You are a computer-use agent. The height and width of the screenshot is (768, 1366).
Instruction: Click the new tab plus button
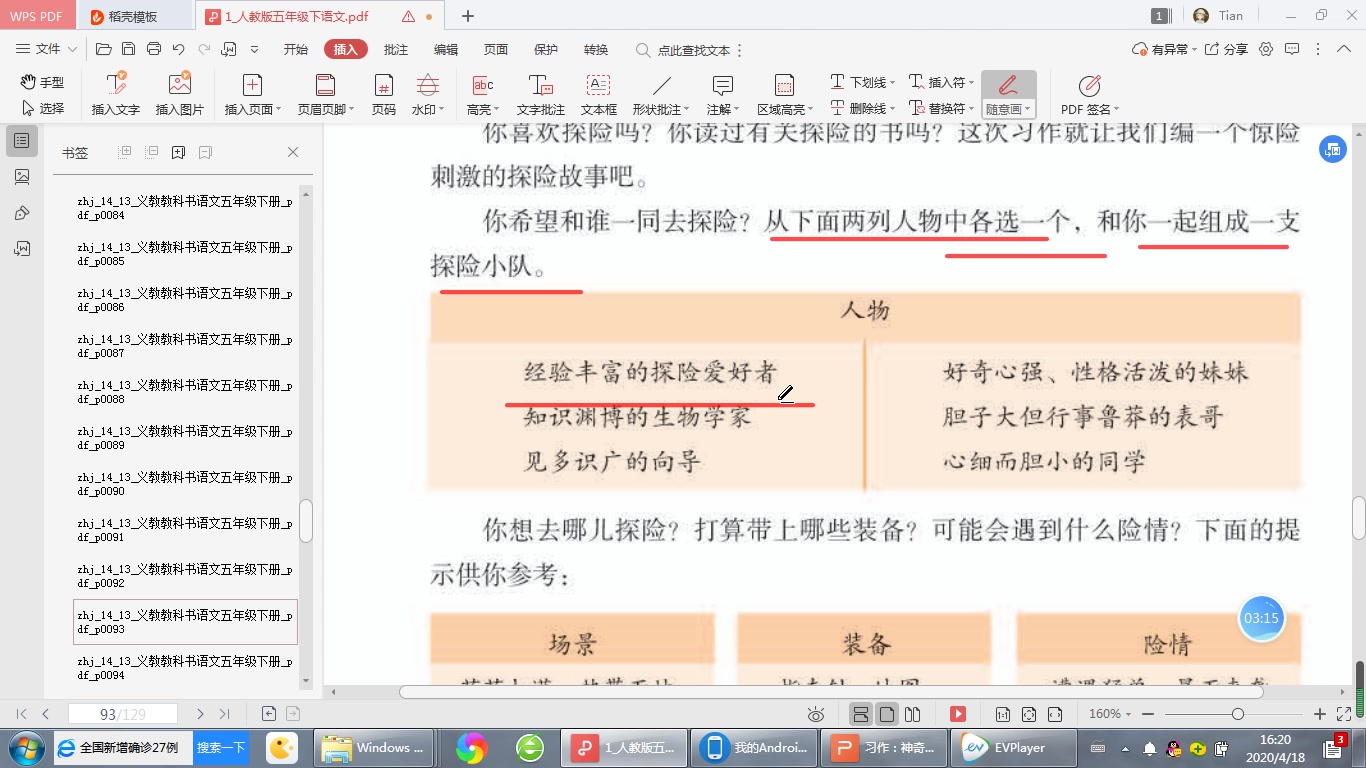(x=468, y=16)
